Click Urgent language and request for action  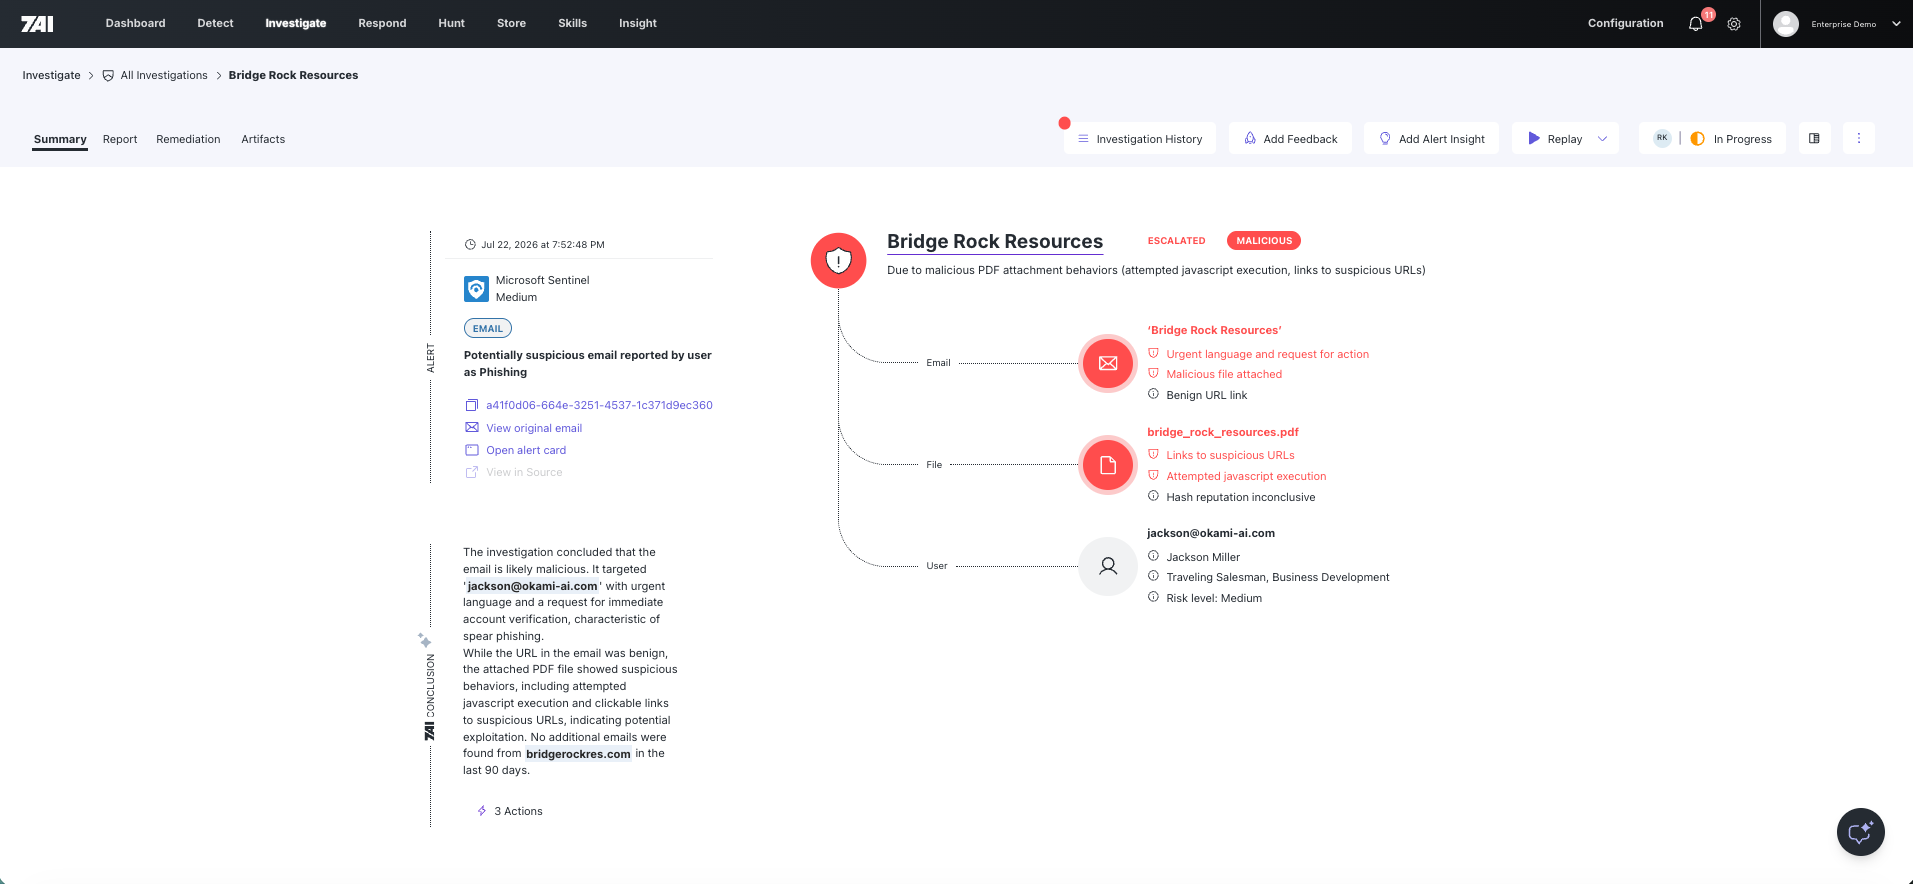click(1267, 354)
